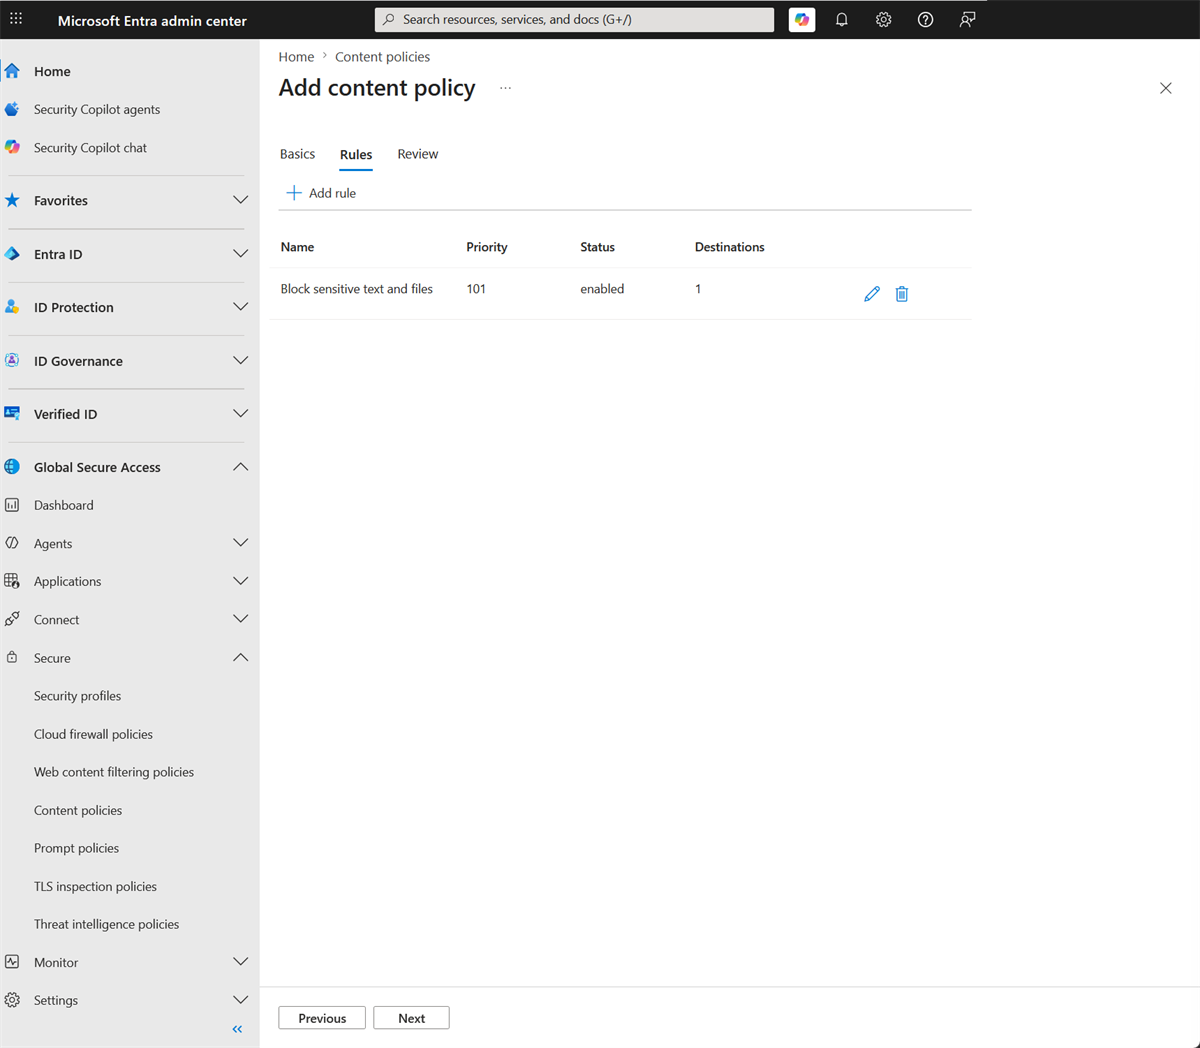Open the help question mark icon

pyautogui.click(x=926, y=19)
